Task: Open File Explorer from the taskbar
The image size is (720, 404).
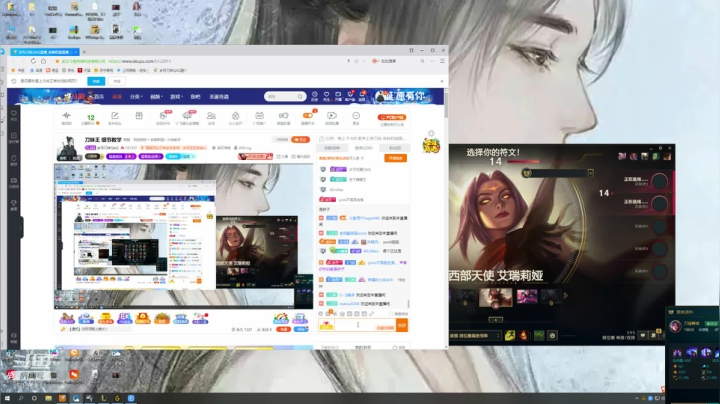Action: [48, 398]
